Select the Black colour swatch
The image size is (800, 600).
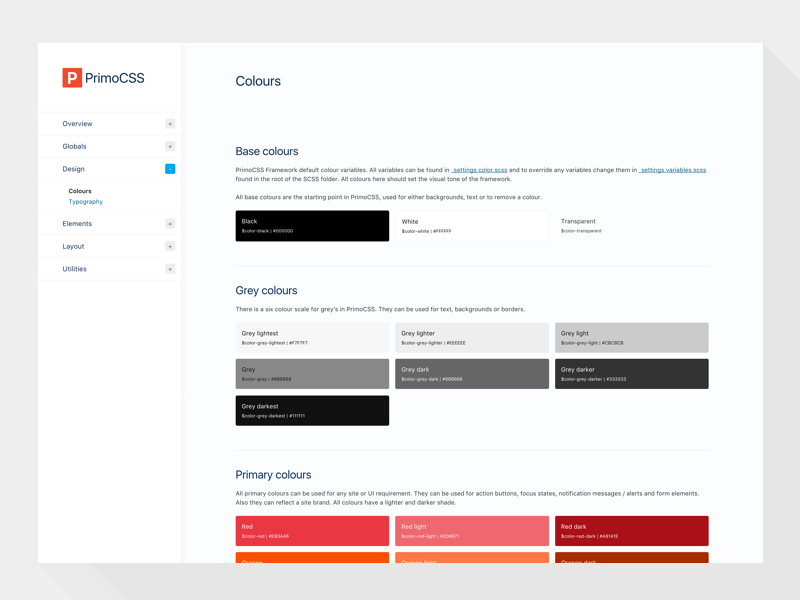pos(312,226)
